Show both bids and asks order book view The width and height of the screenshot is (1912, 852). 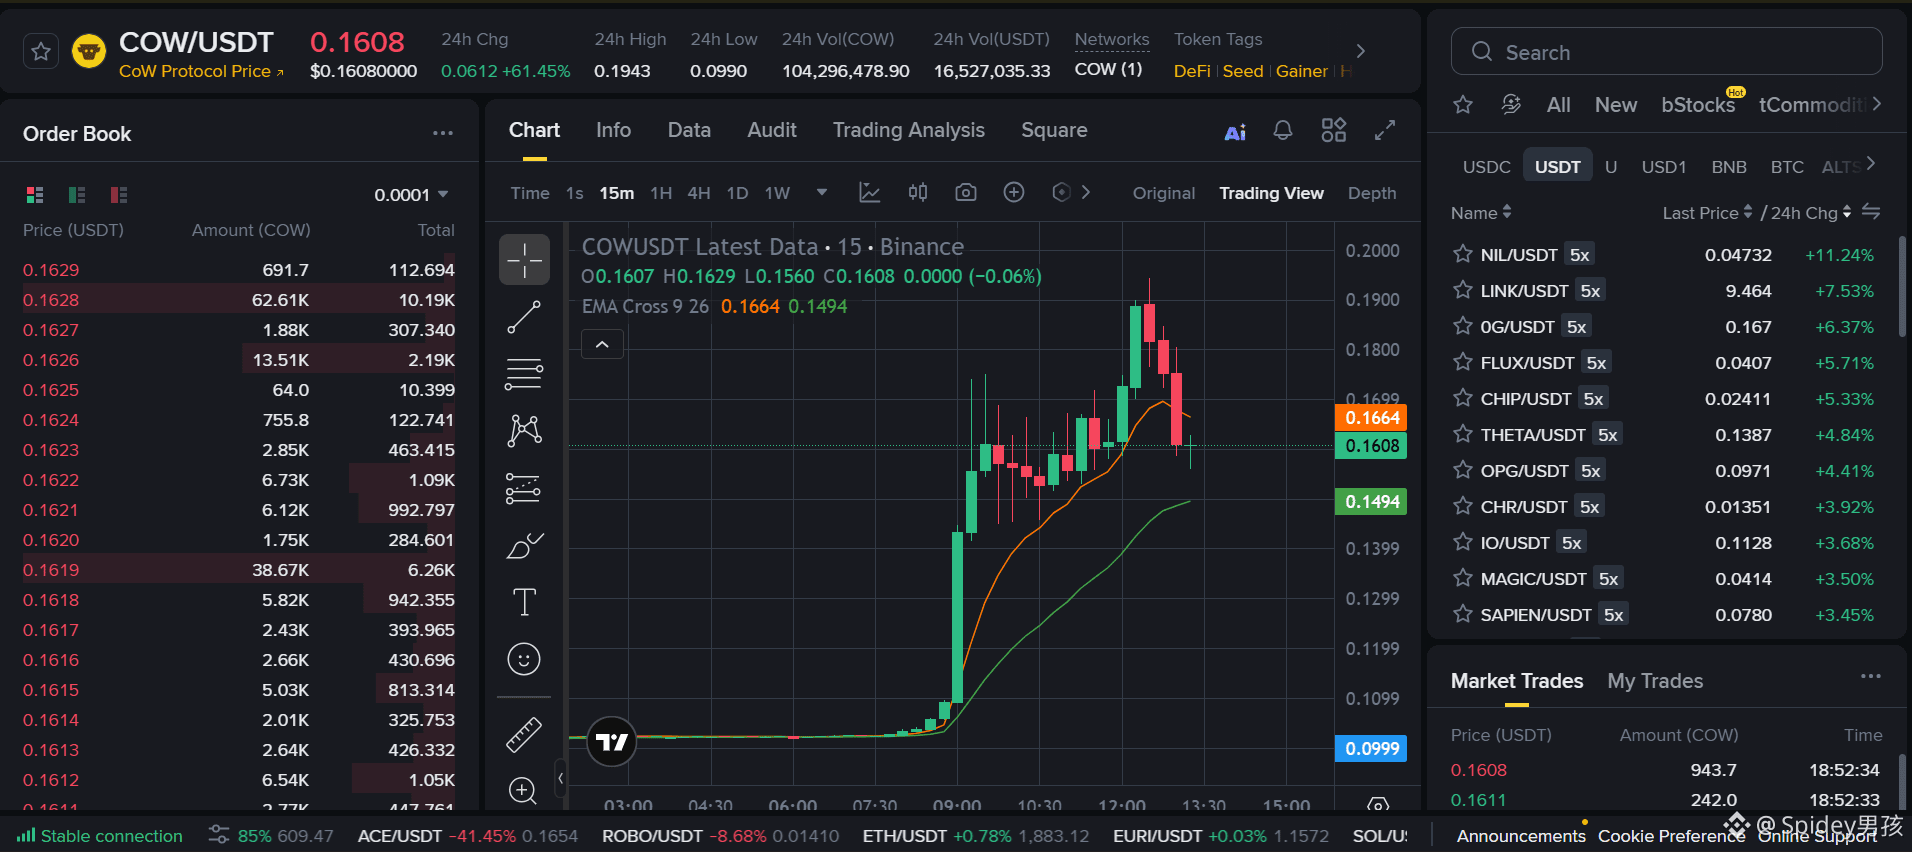point(35,194)
